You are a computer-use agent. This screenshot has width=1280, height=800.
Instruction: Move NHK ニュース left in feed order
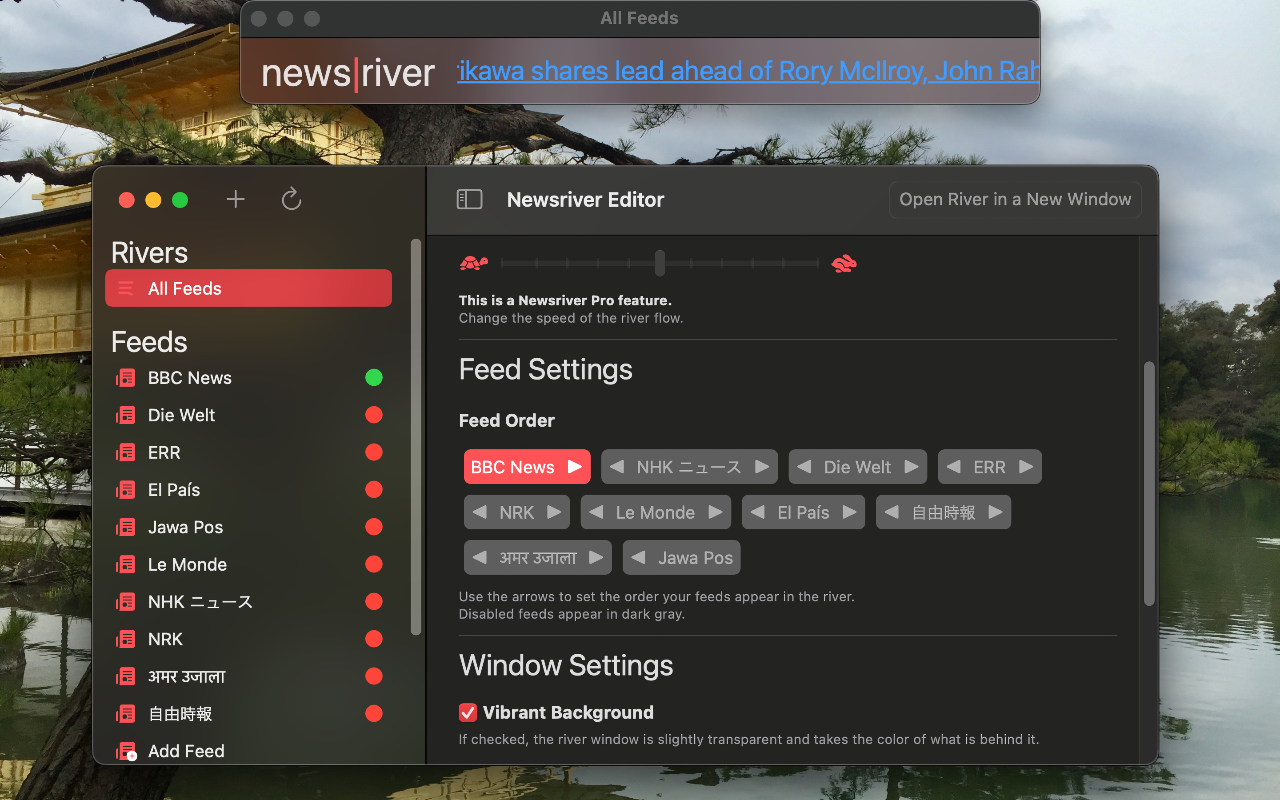pos(617,467)
